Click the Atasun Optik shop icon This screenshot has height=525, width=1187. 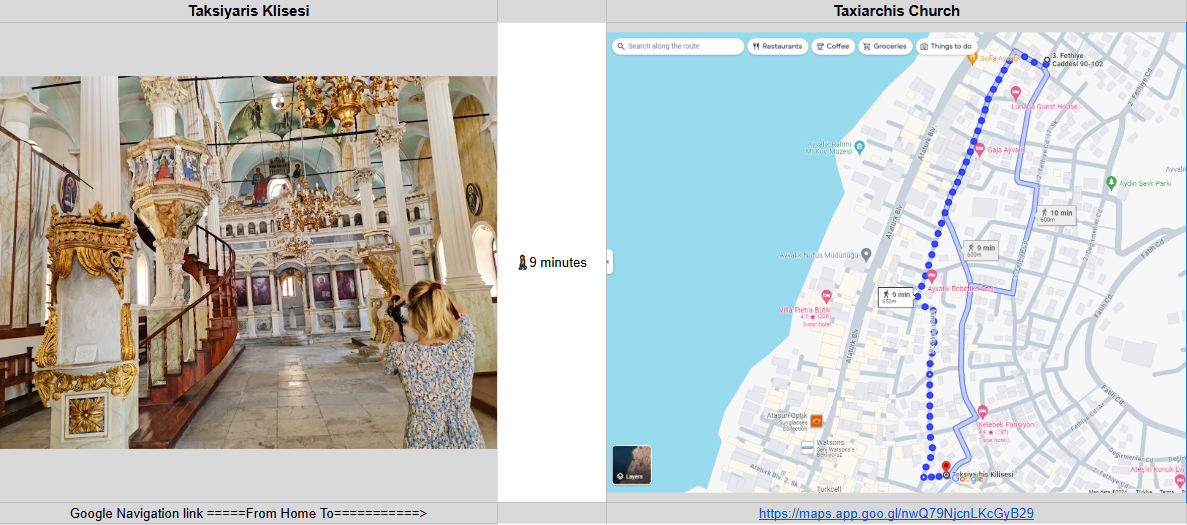click(816, 421)
